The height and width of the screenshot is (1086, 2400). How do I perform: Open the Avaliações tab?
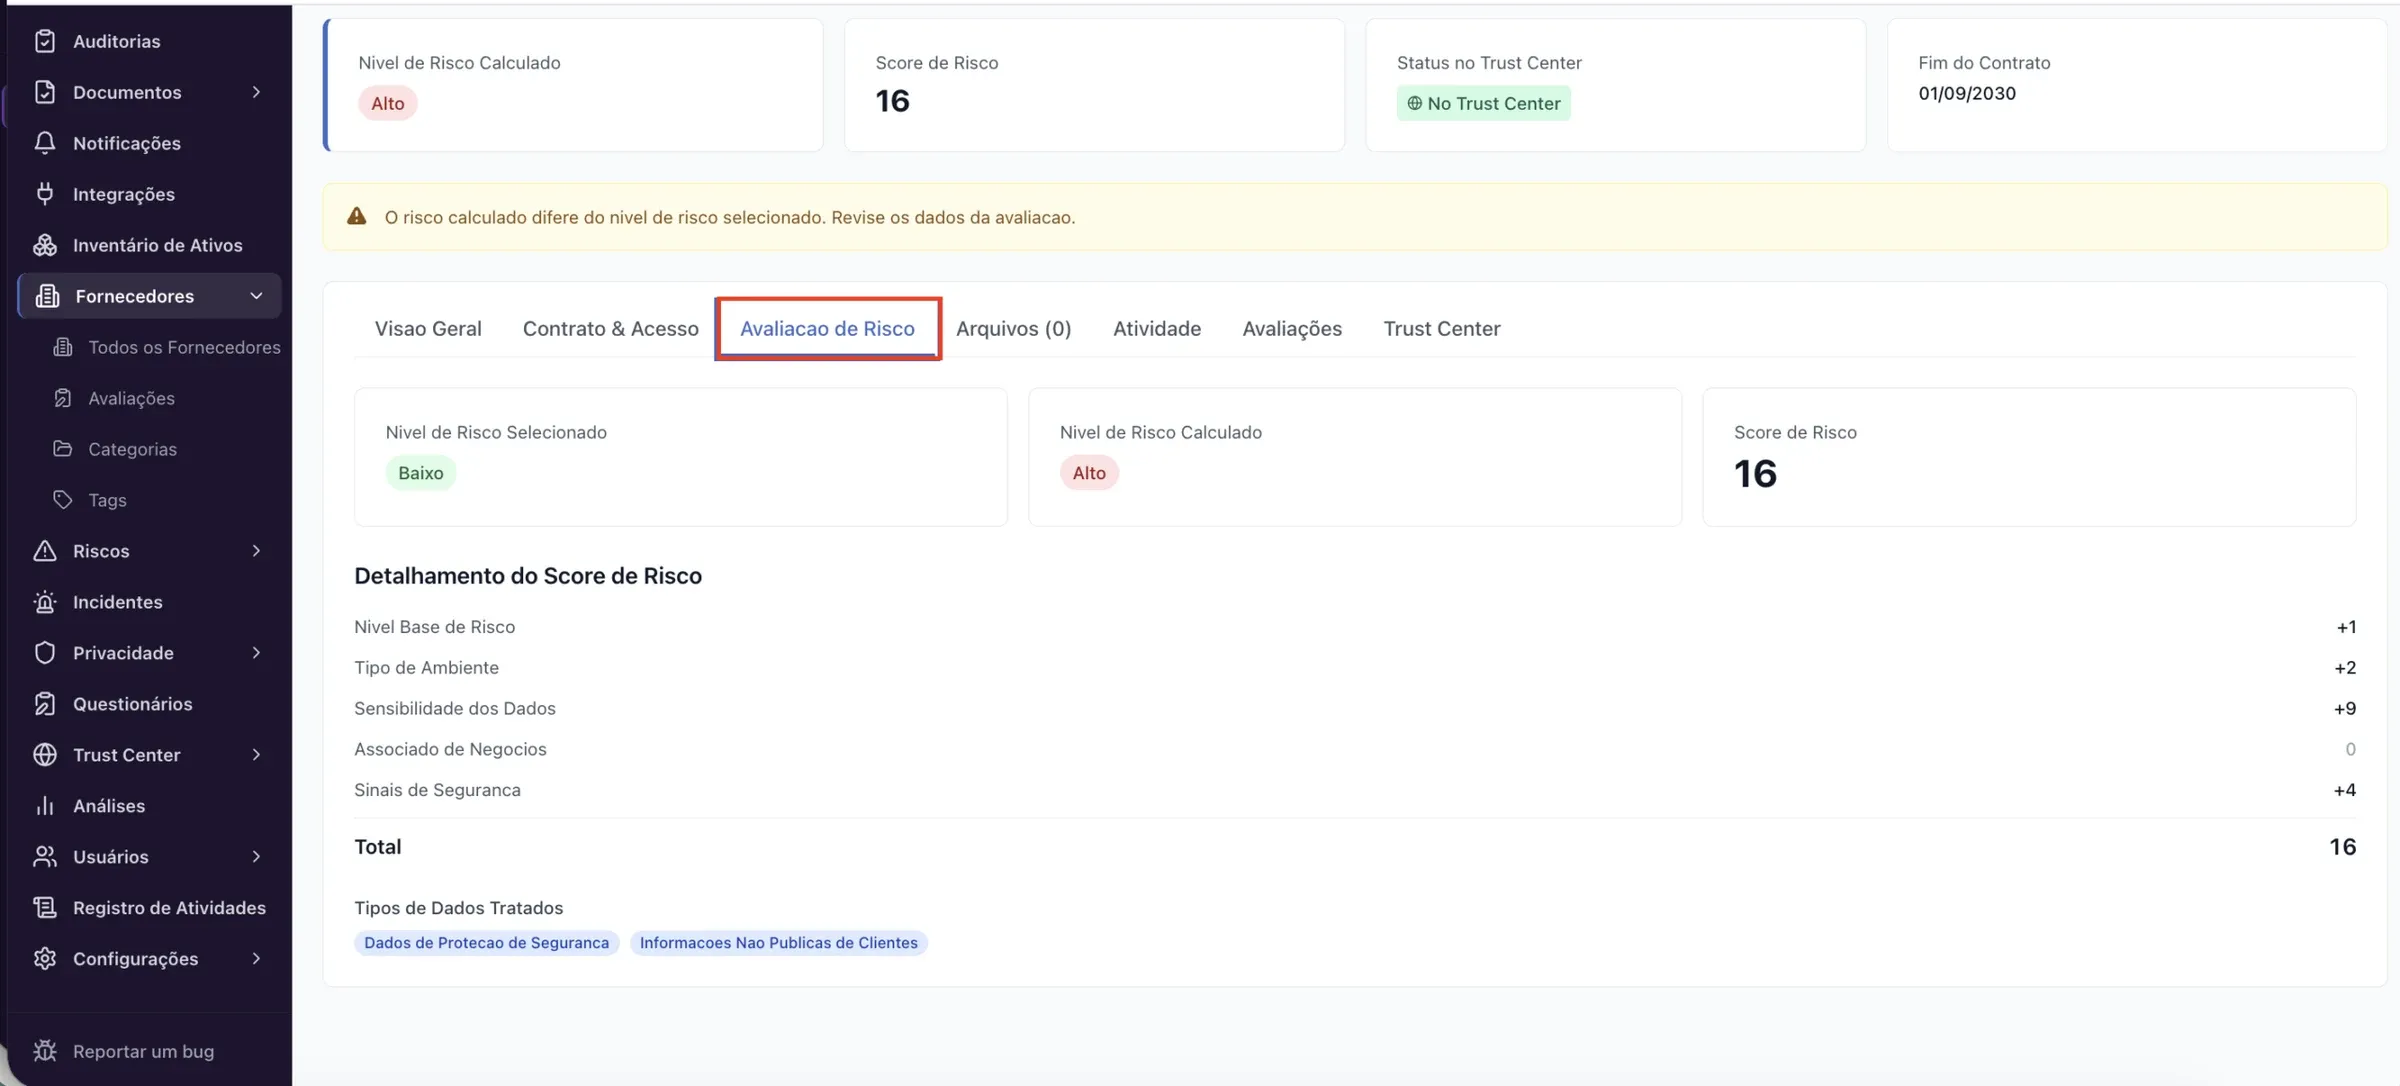pos(1292,329)
